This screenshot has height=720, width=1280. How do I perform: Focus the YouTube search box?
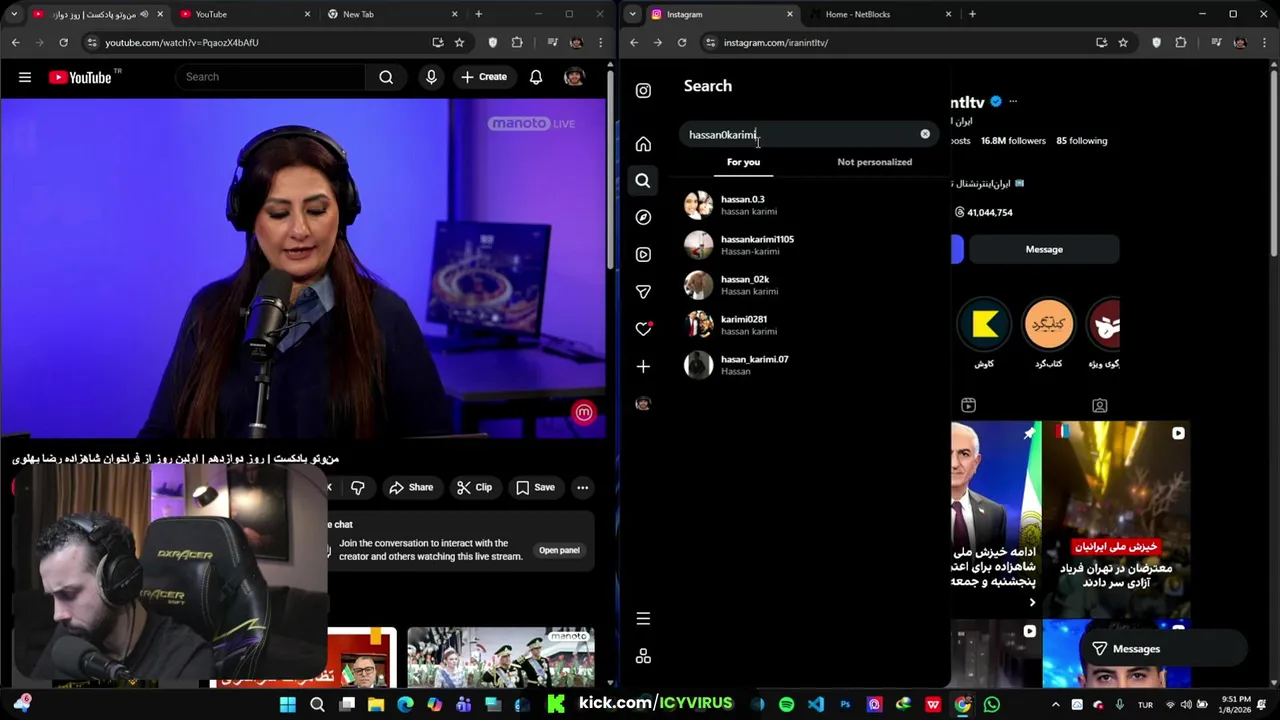[x=270, y=77]
